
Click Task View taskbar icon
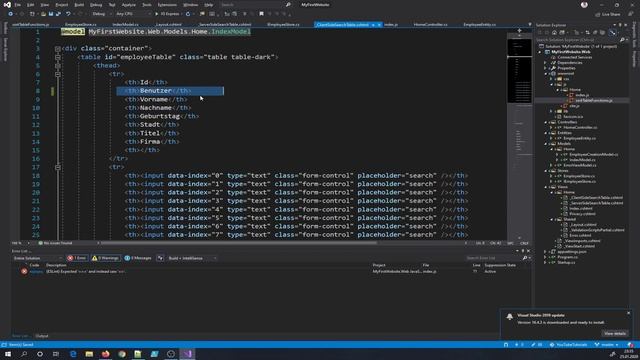point(56,354)
